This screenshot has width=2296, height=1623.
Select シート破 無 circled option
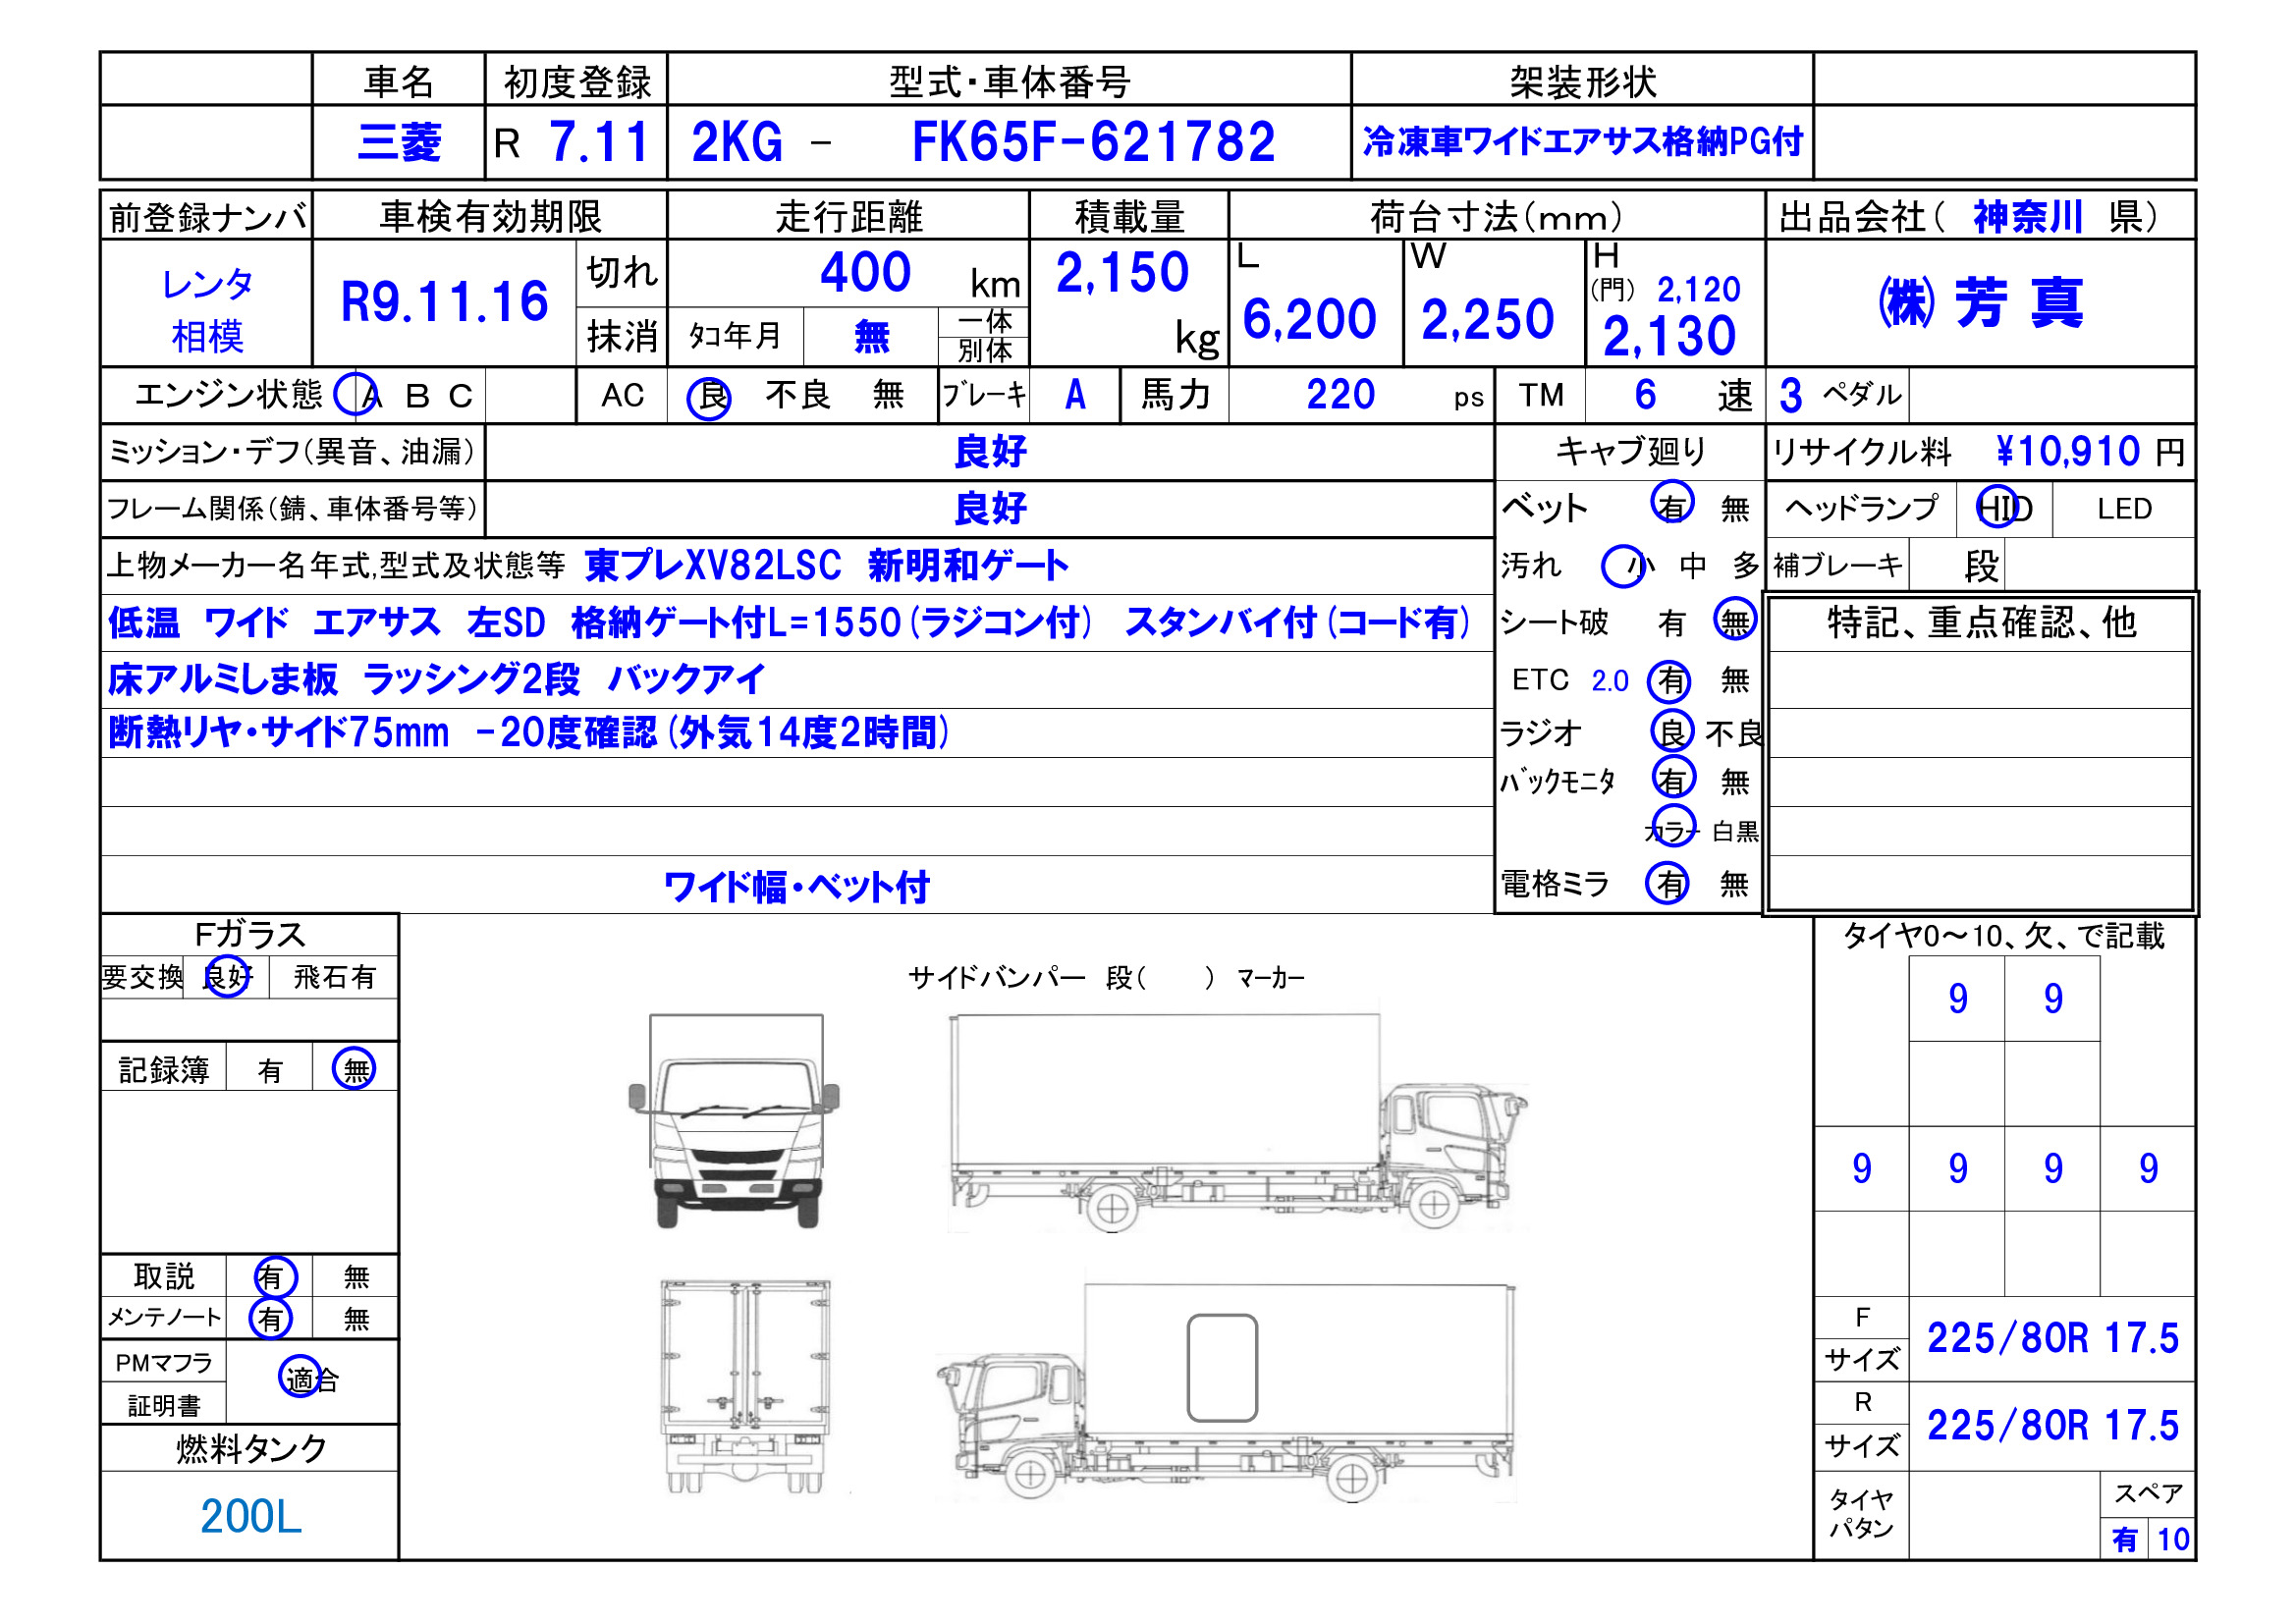pos(1734,622)
